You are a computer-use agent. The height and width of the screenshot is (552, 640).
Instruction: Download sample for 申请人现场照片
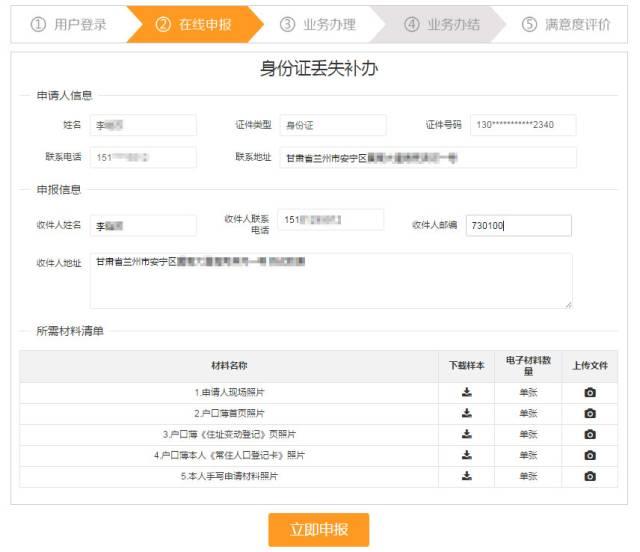(466, 392)
